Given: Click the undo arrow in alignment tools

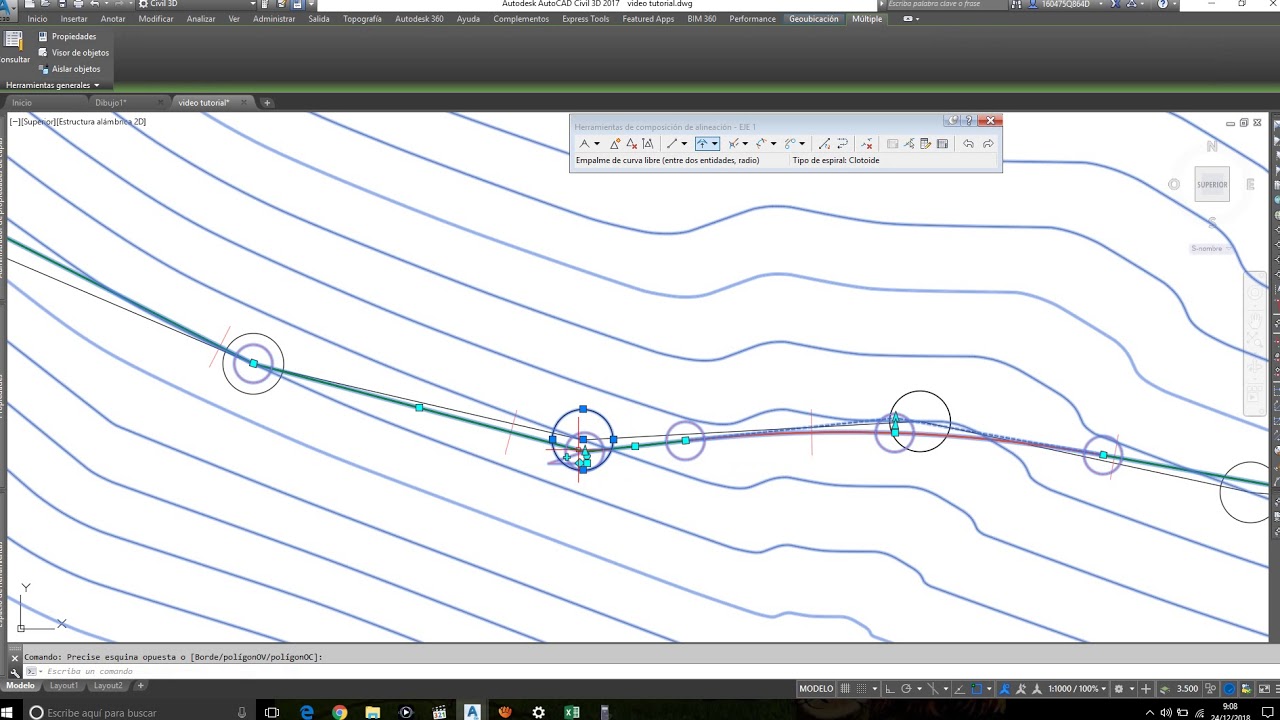Looking at the screenshot, I should coord(968,144).
